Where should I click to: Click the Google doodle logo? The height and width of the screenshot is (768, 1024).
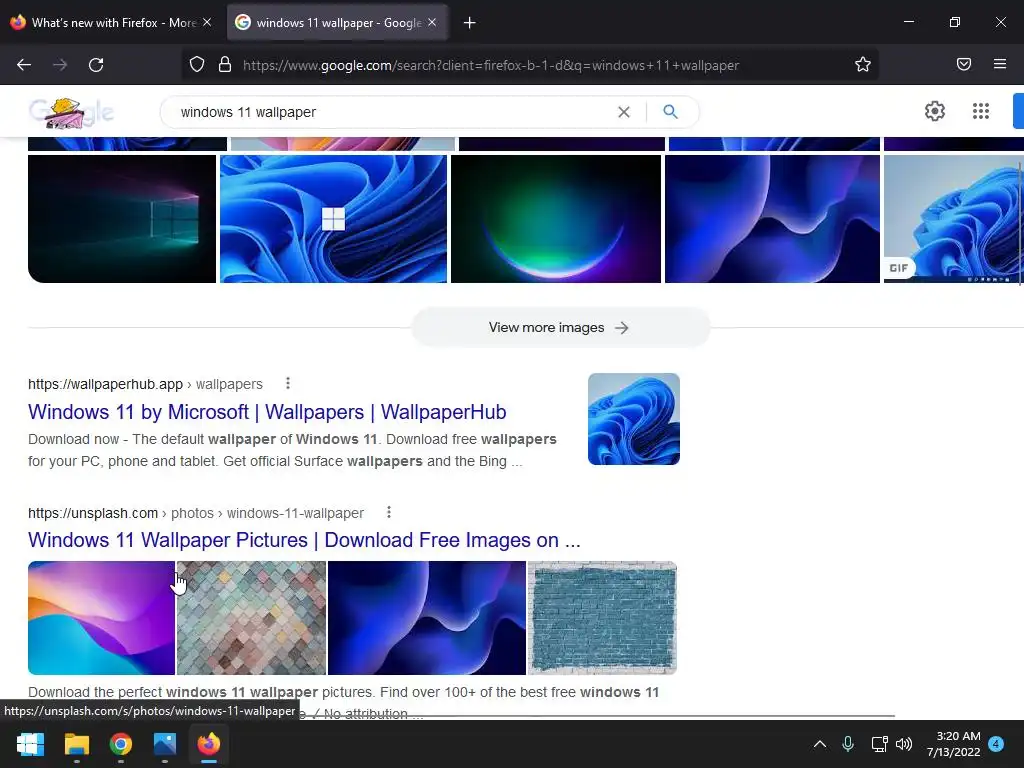[x=71, y=112]
